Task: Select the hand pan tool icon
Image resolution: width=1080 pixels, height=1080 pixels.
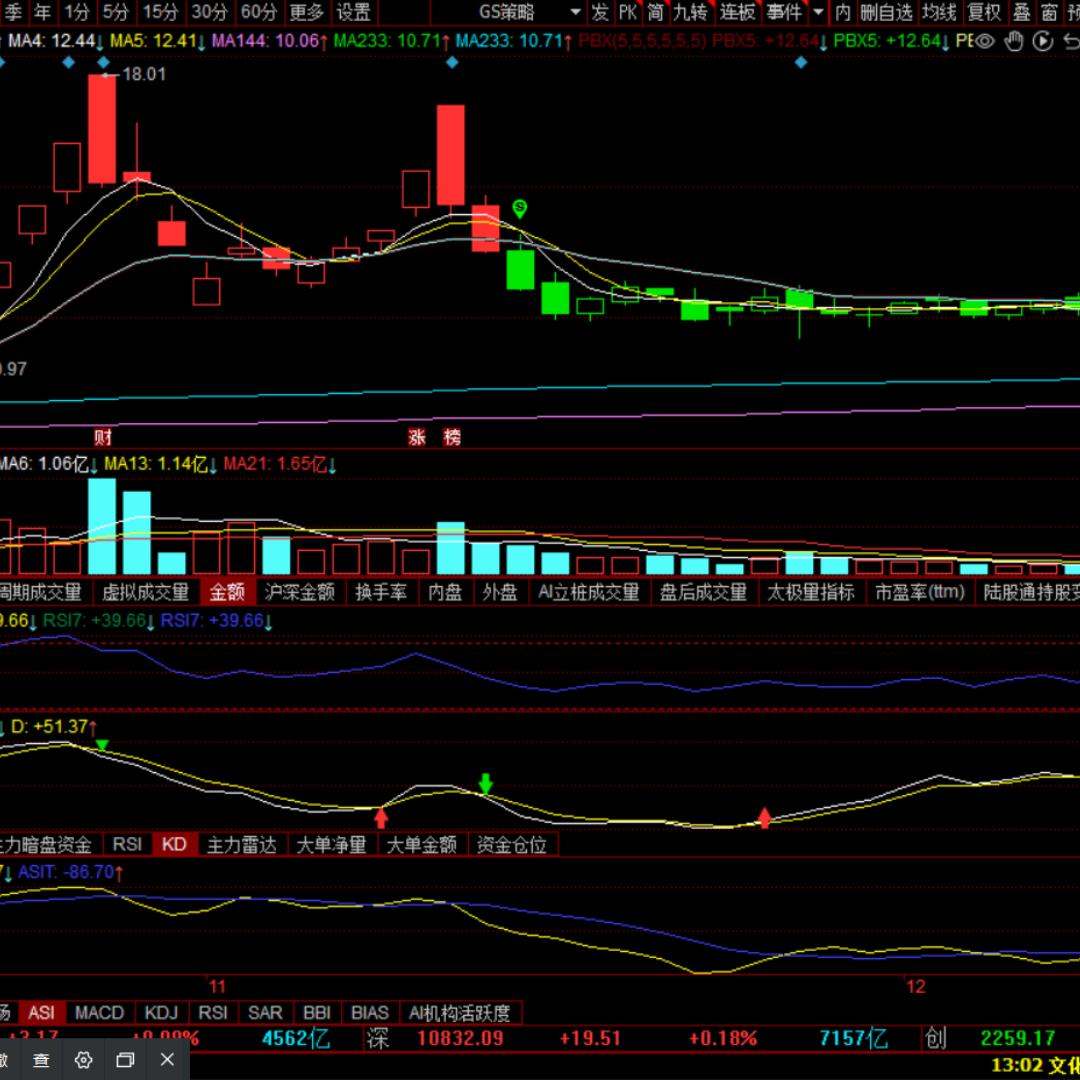Action: [x=1014, y=41]
